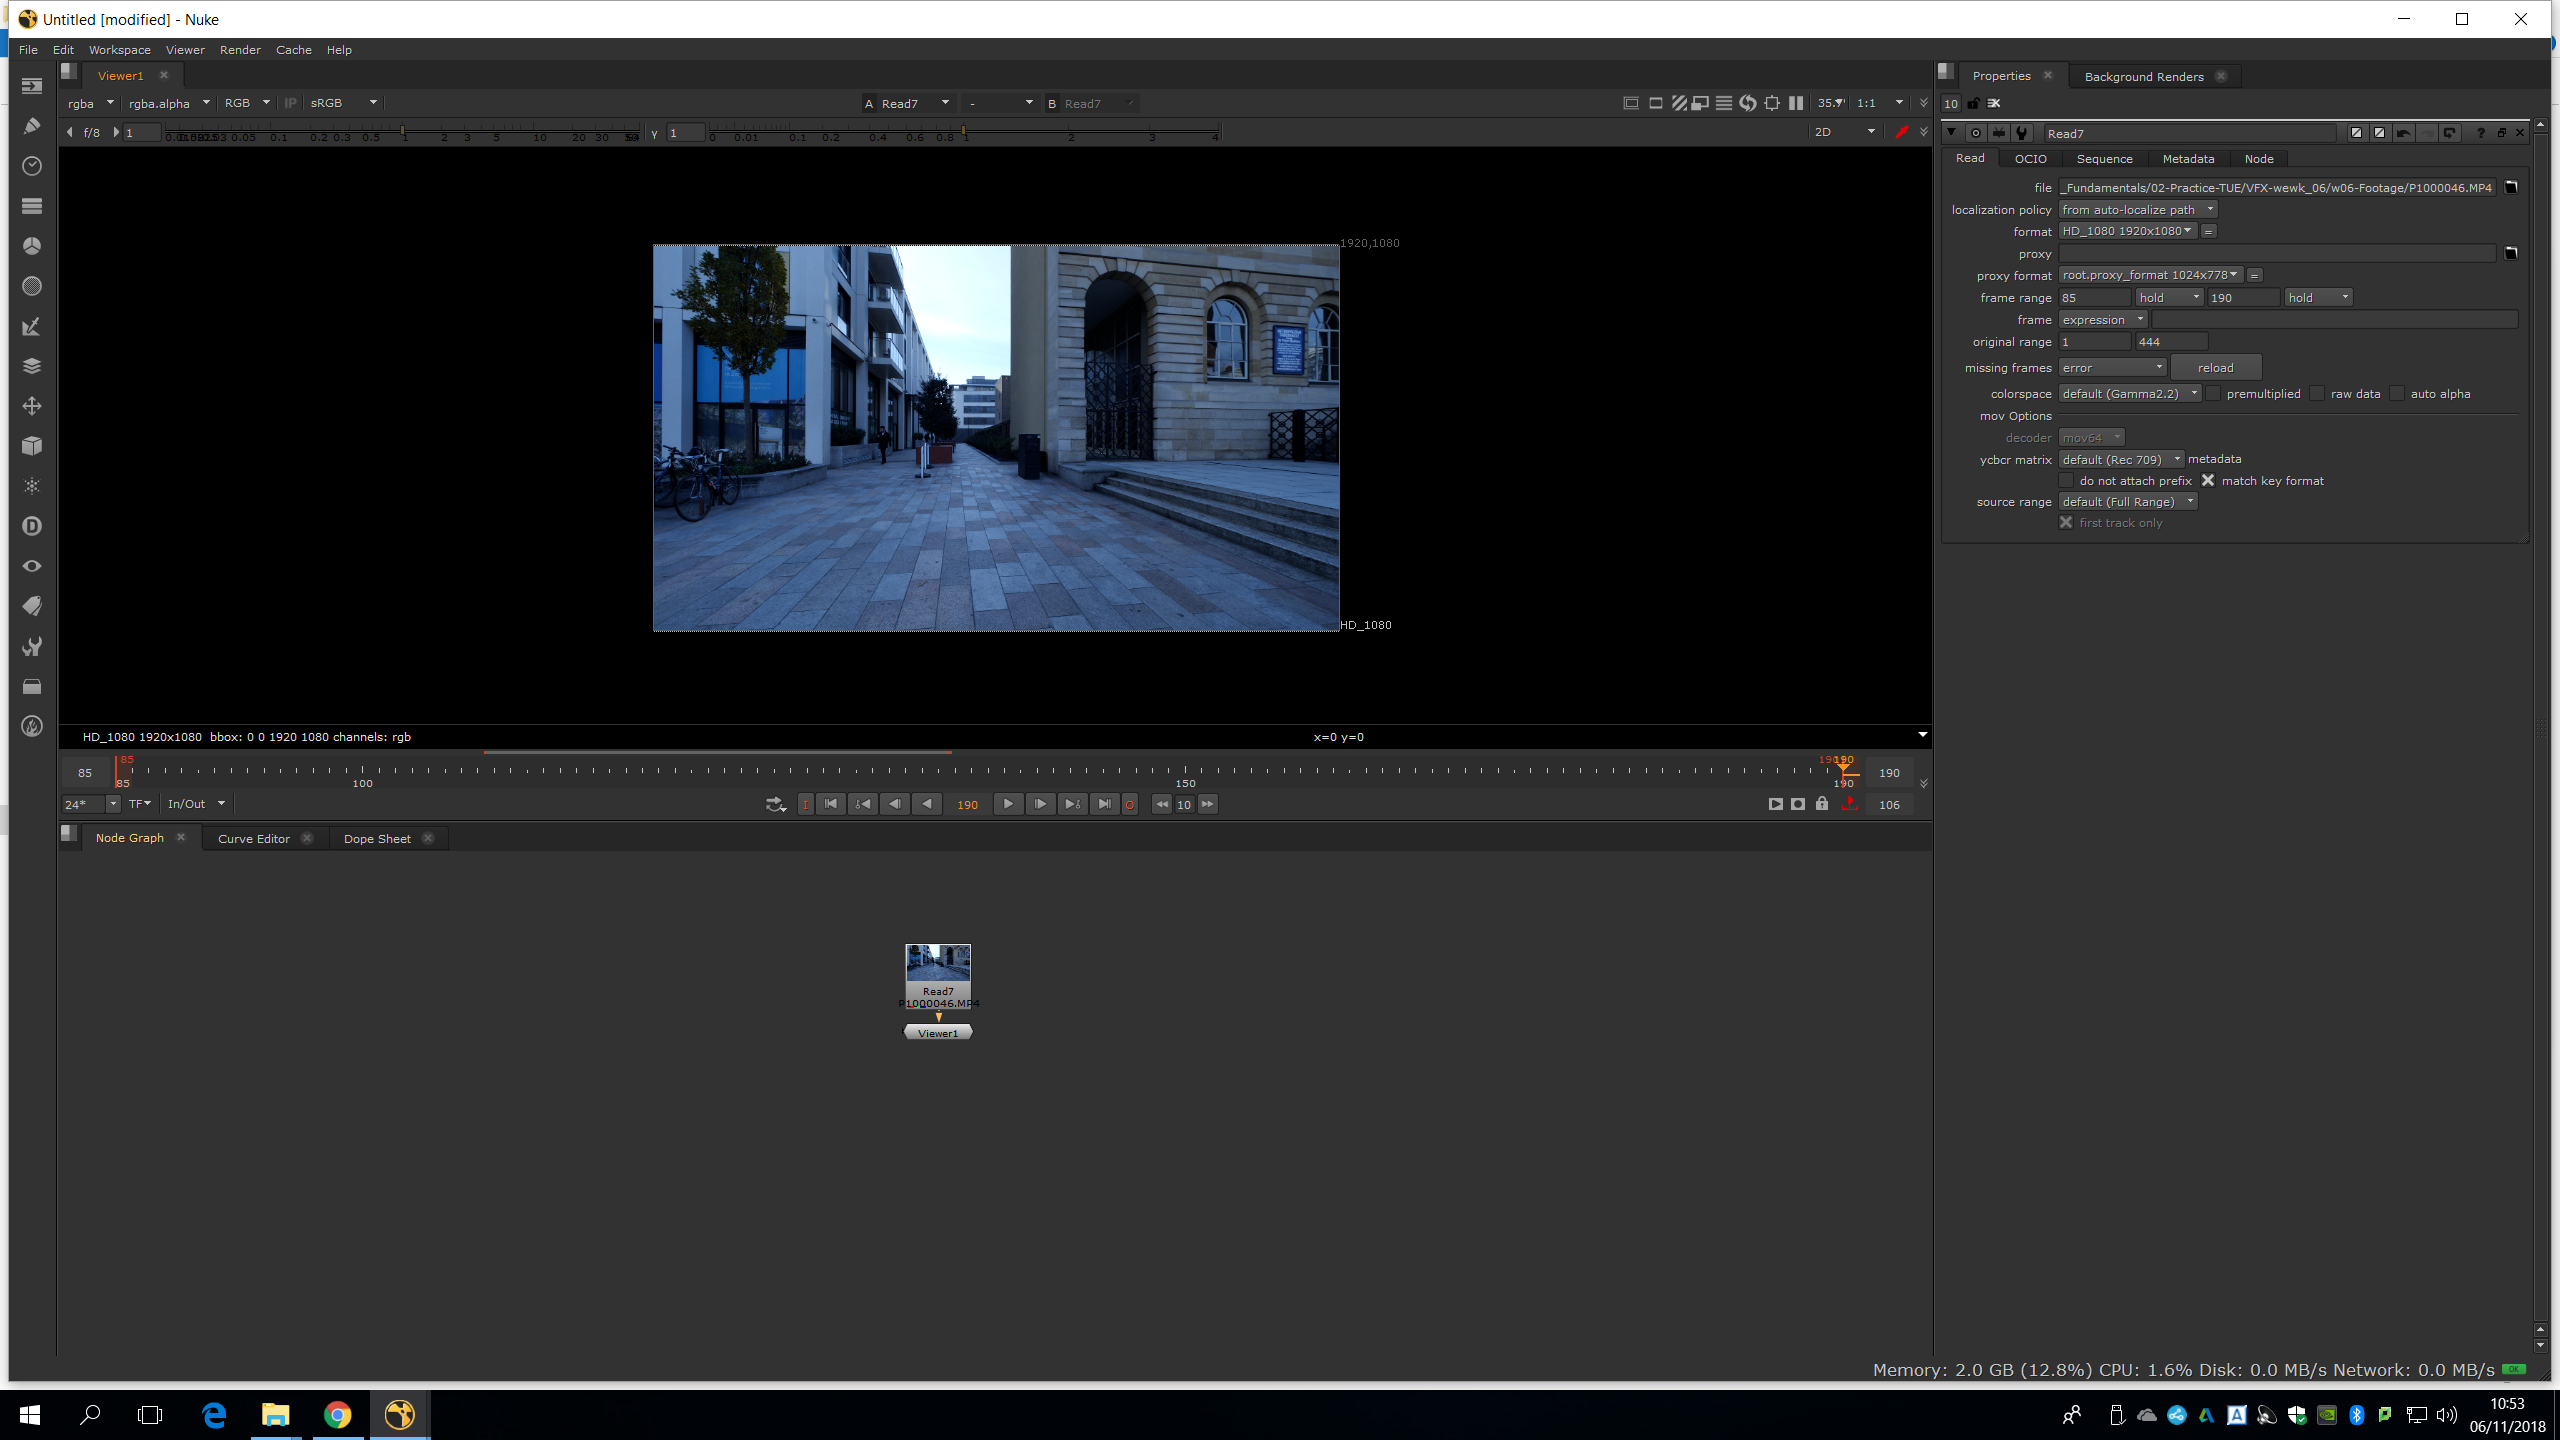This screenshot has height=1440, width=2560.
Task: Click the viewer refresh icon
Action: point(1748,103)
